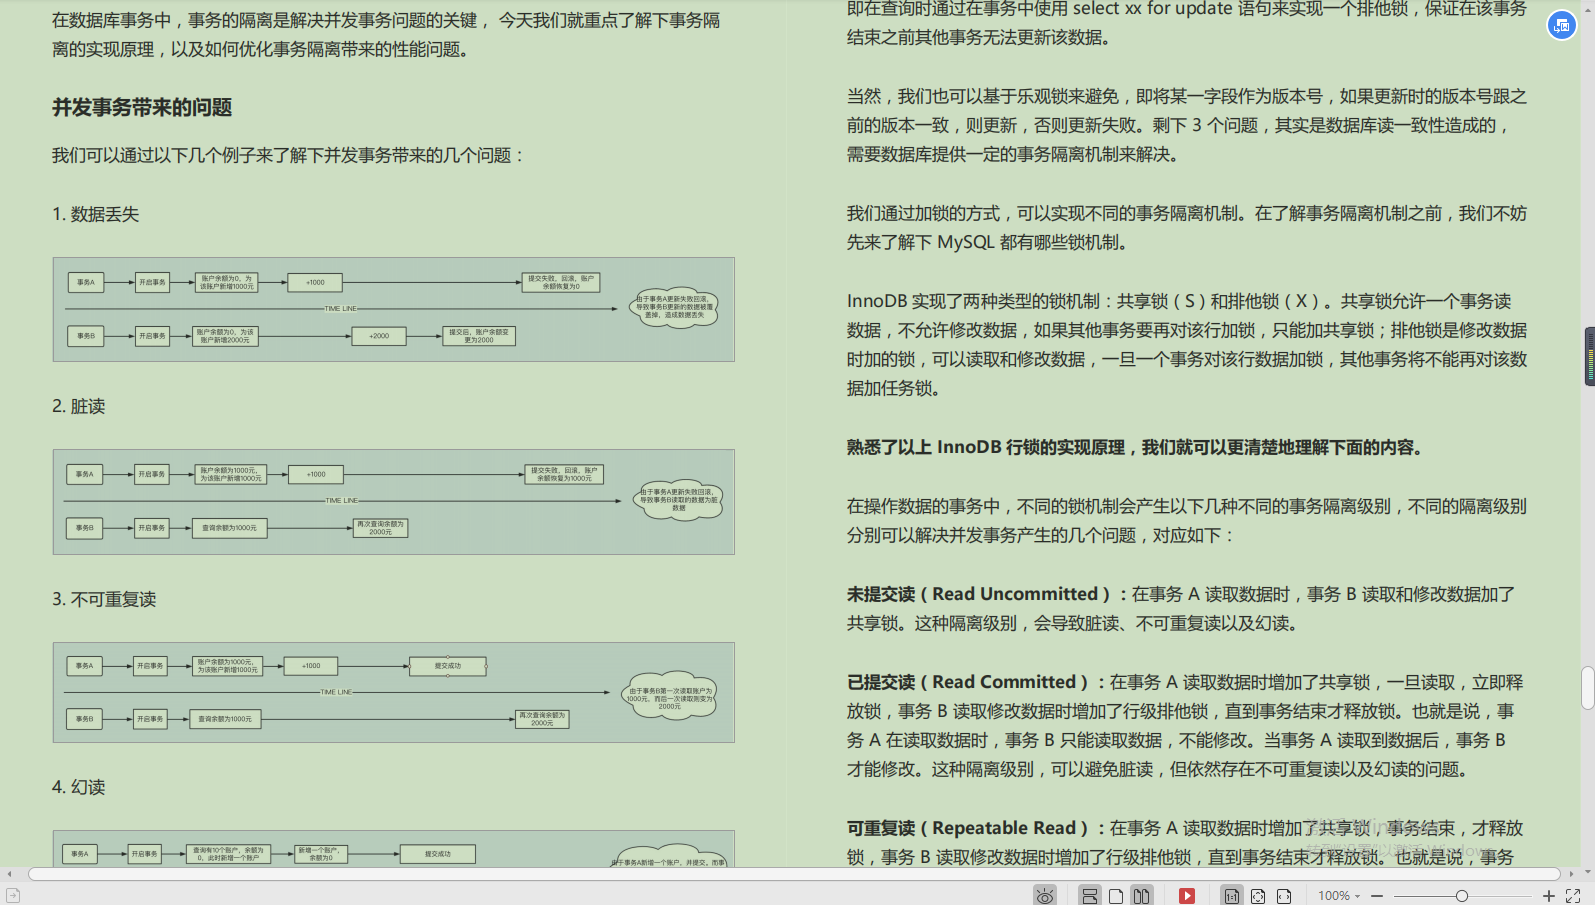Click left arrow of horizontal scrollbar
1595x905 pixels.
pos(9,874)
